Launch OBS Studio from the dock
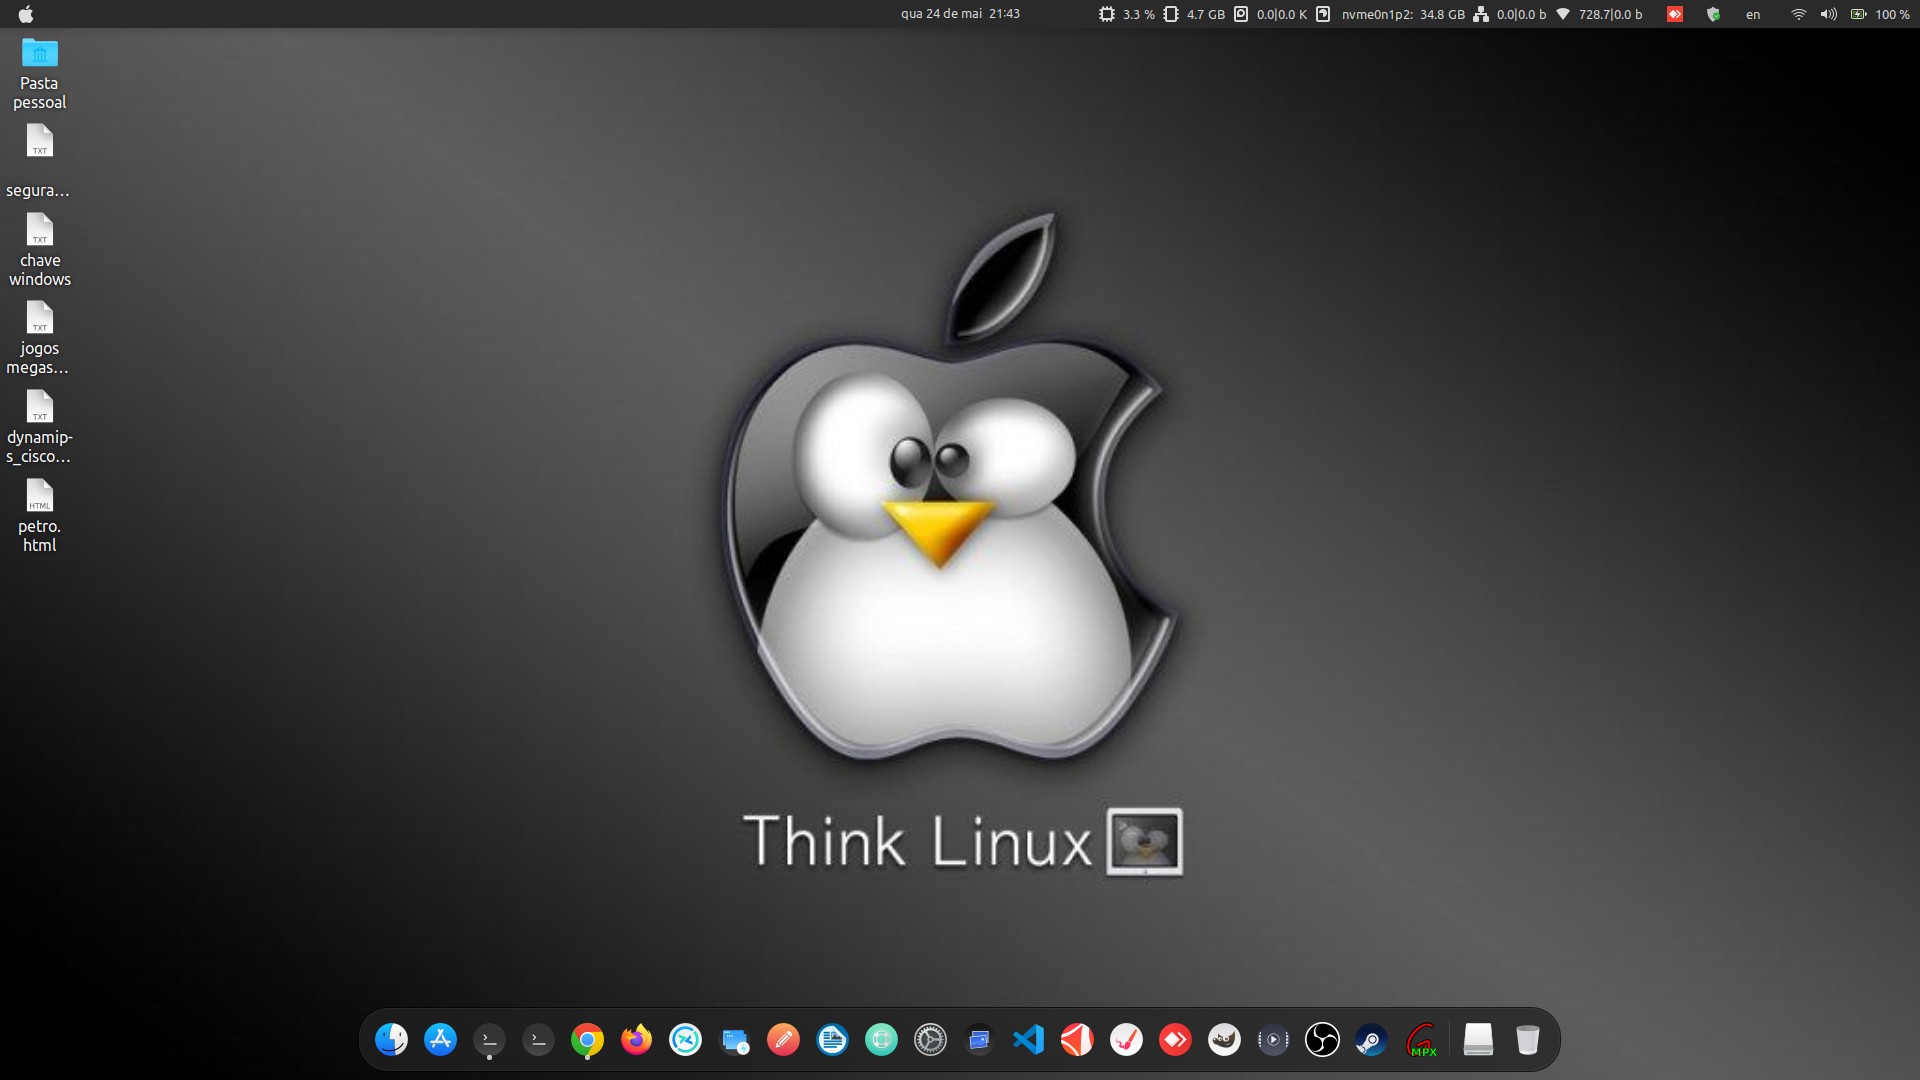 pos(1322,1040)
